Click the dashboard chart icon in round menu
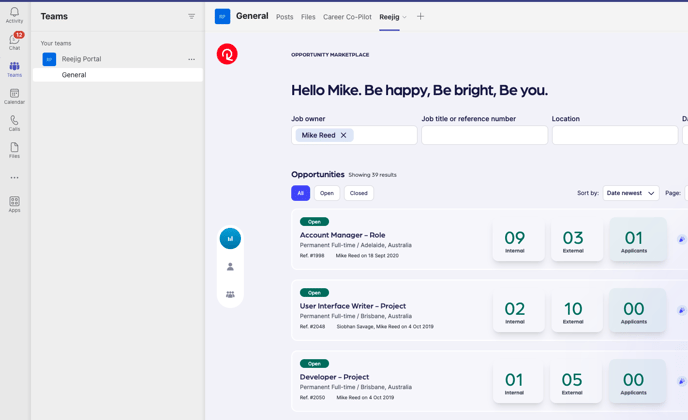 230,239
